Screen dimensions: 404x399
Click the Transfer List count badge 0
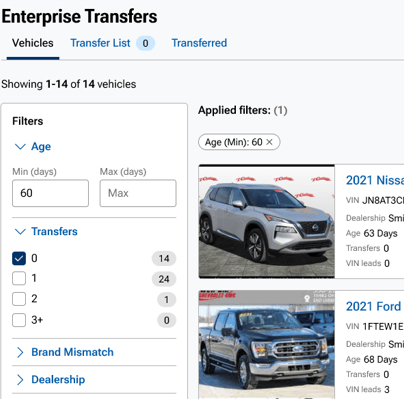pos(145,43)
